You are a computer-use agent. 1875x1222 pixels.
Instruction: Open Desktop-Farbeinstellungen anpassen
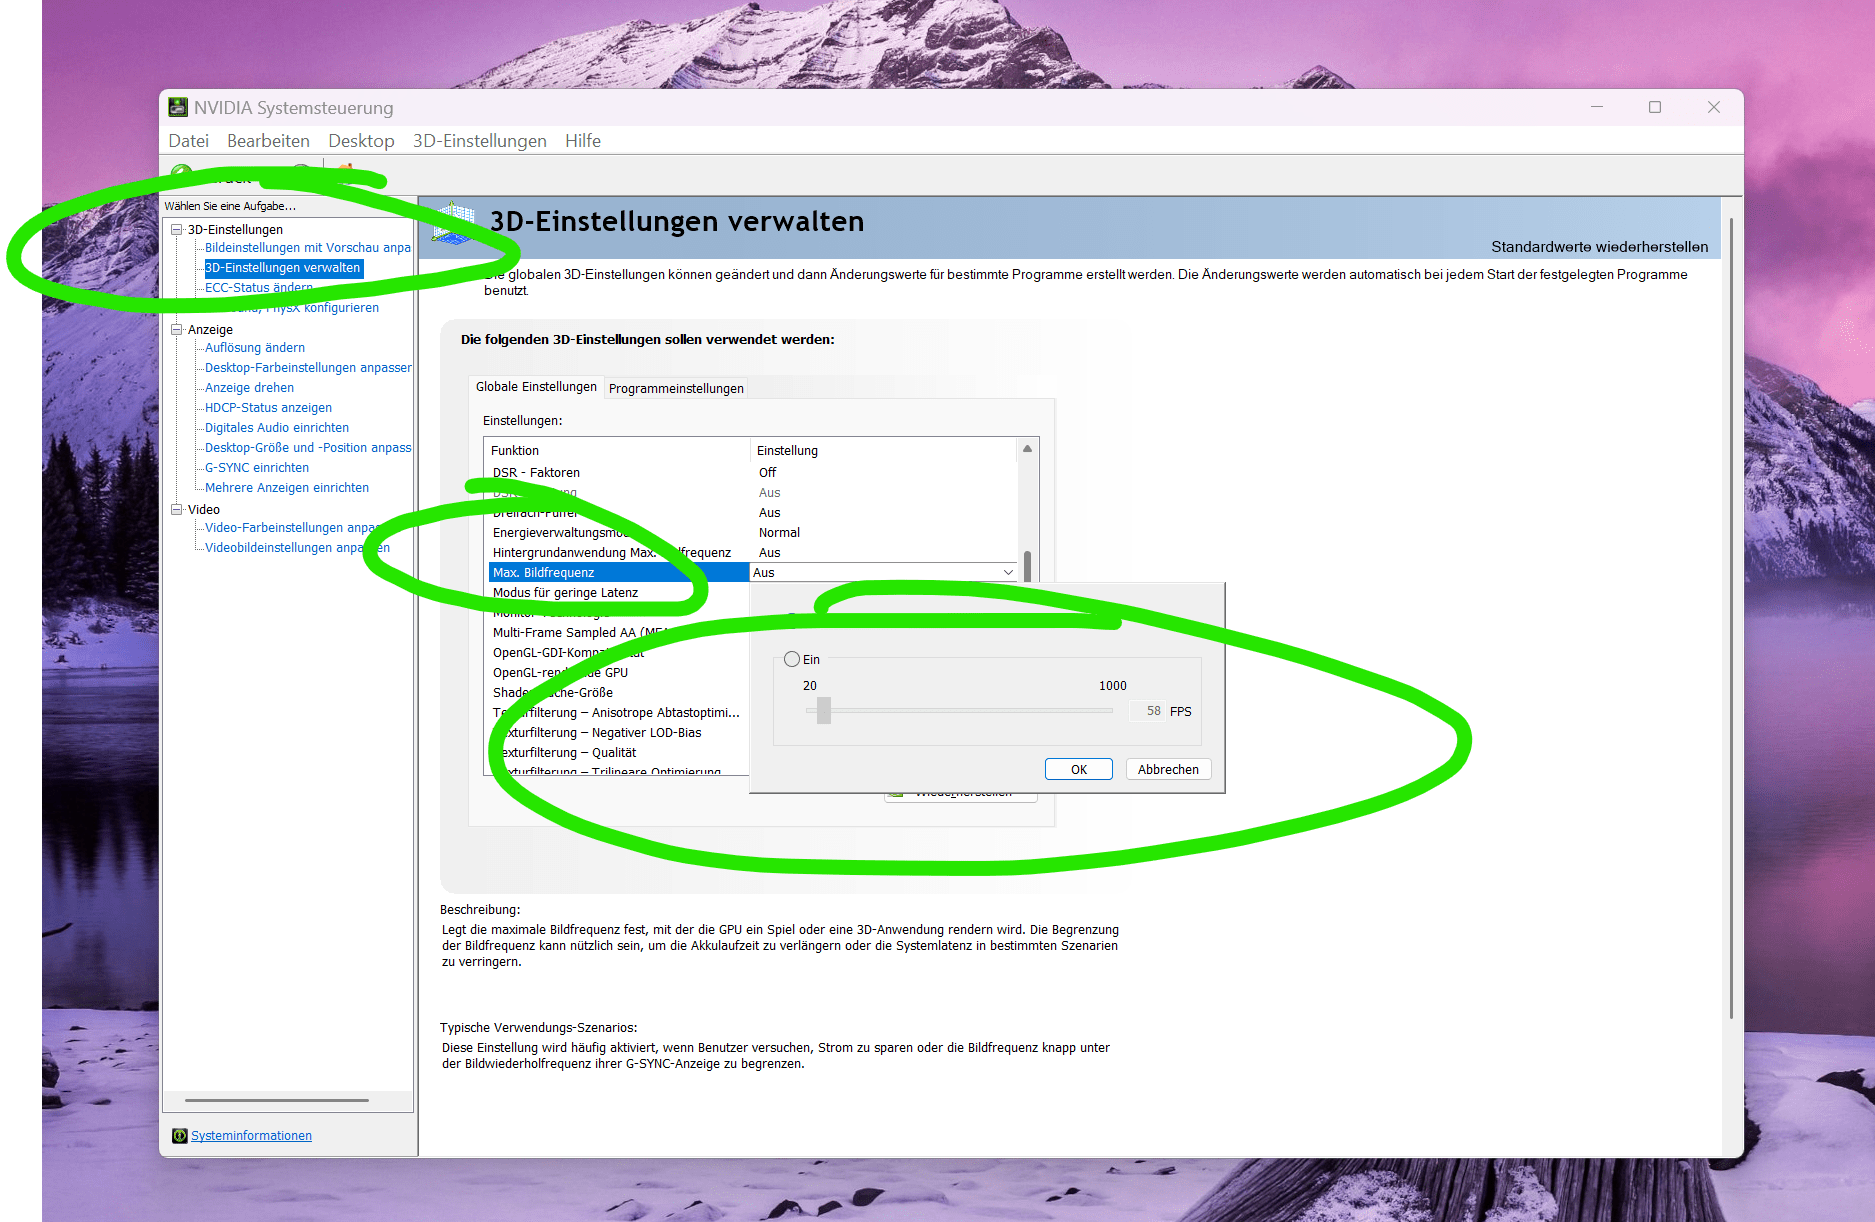[308, 368]
